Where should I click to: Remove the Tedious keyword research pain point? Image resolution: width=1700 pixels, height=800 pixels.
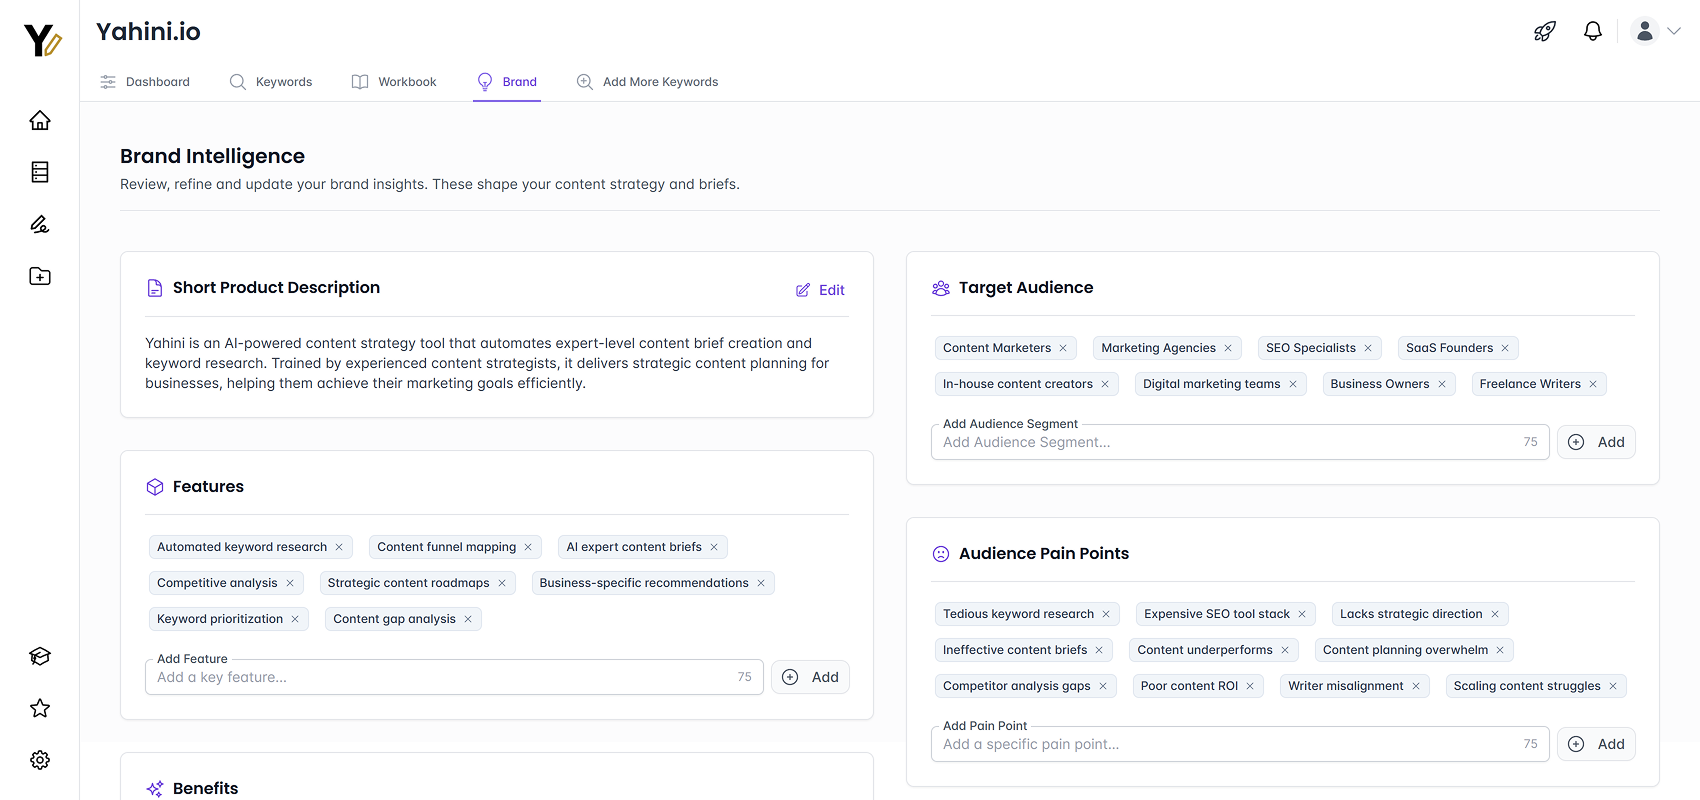(x=1106, y=614)
